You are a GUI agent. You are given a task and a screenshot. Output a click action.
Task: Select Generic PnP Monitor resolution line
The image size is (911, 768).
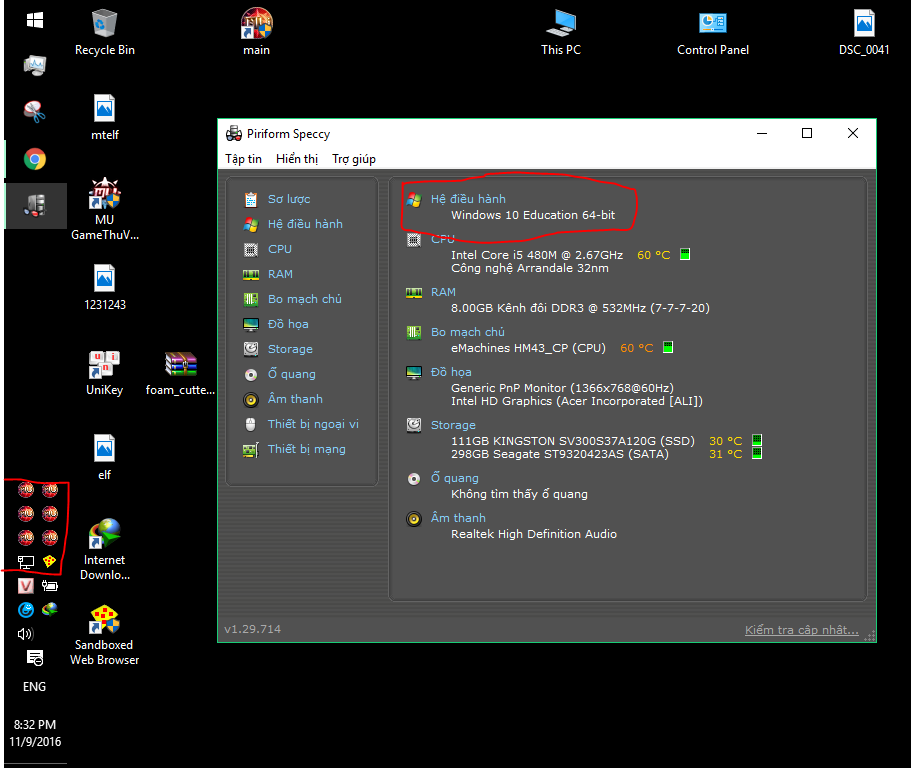point(562,388)
